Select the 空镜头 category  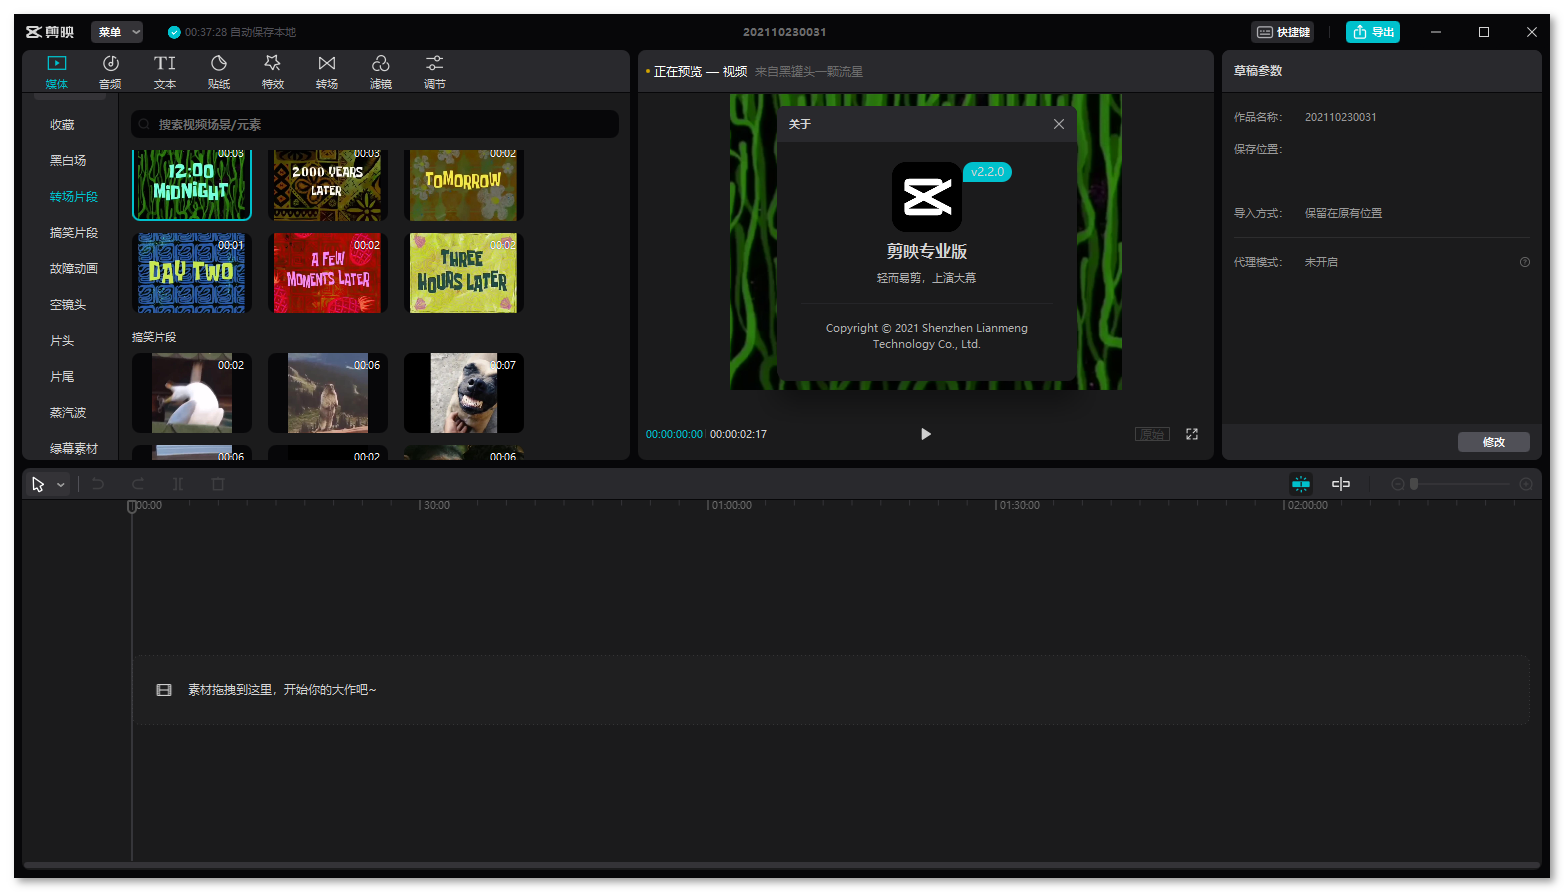click(68, 305)
